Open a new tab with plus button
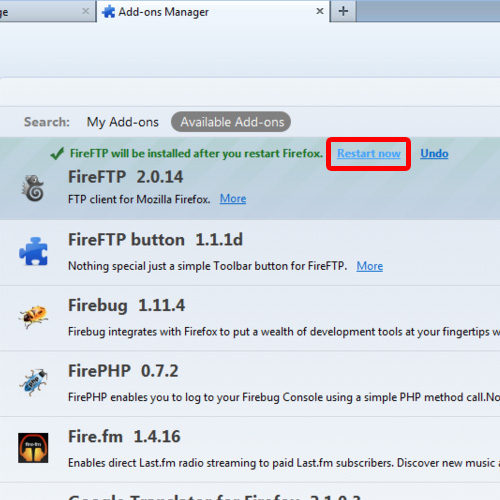The width and height of the screenshot is (500, 500). click(343, 11)
